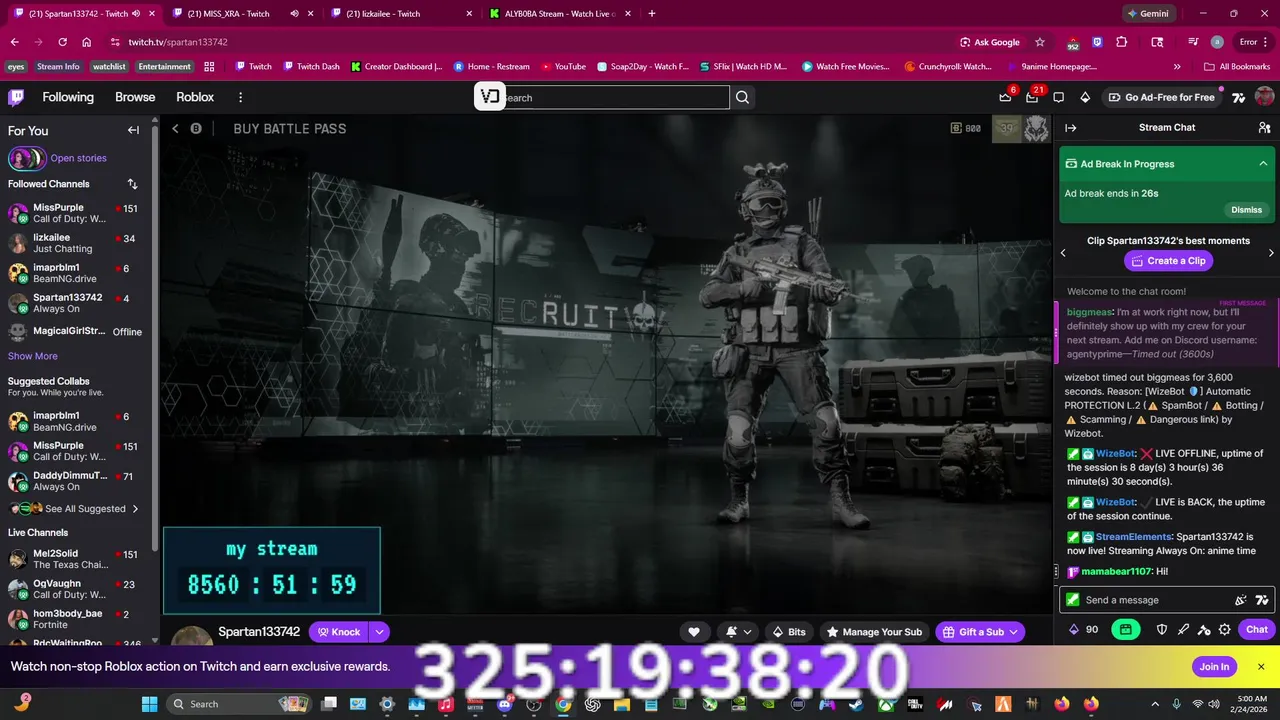Screen dimensions: 1280x720
Task: Open the Twitch notifications inbox icon
Action: tap(1032, 97)
